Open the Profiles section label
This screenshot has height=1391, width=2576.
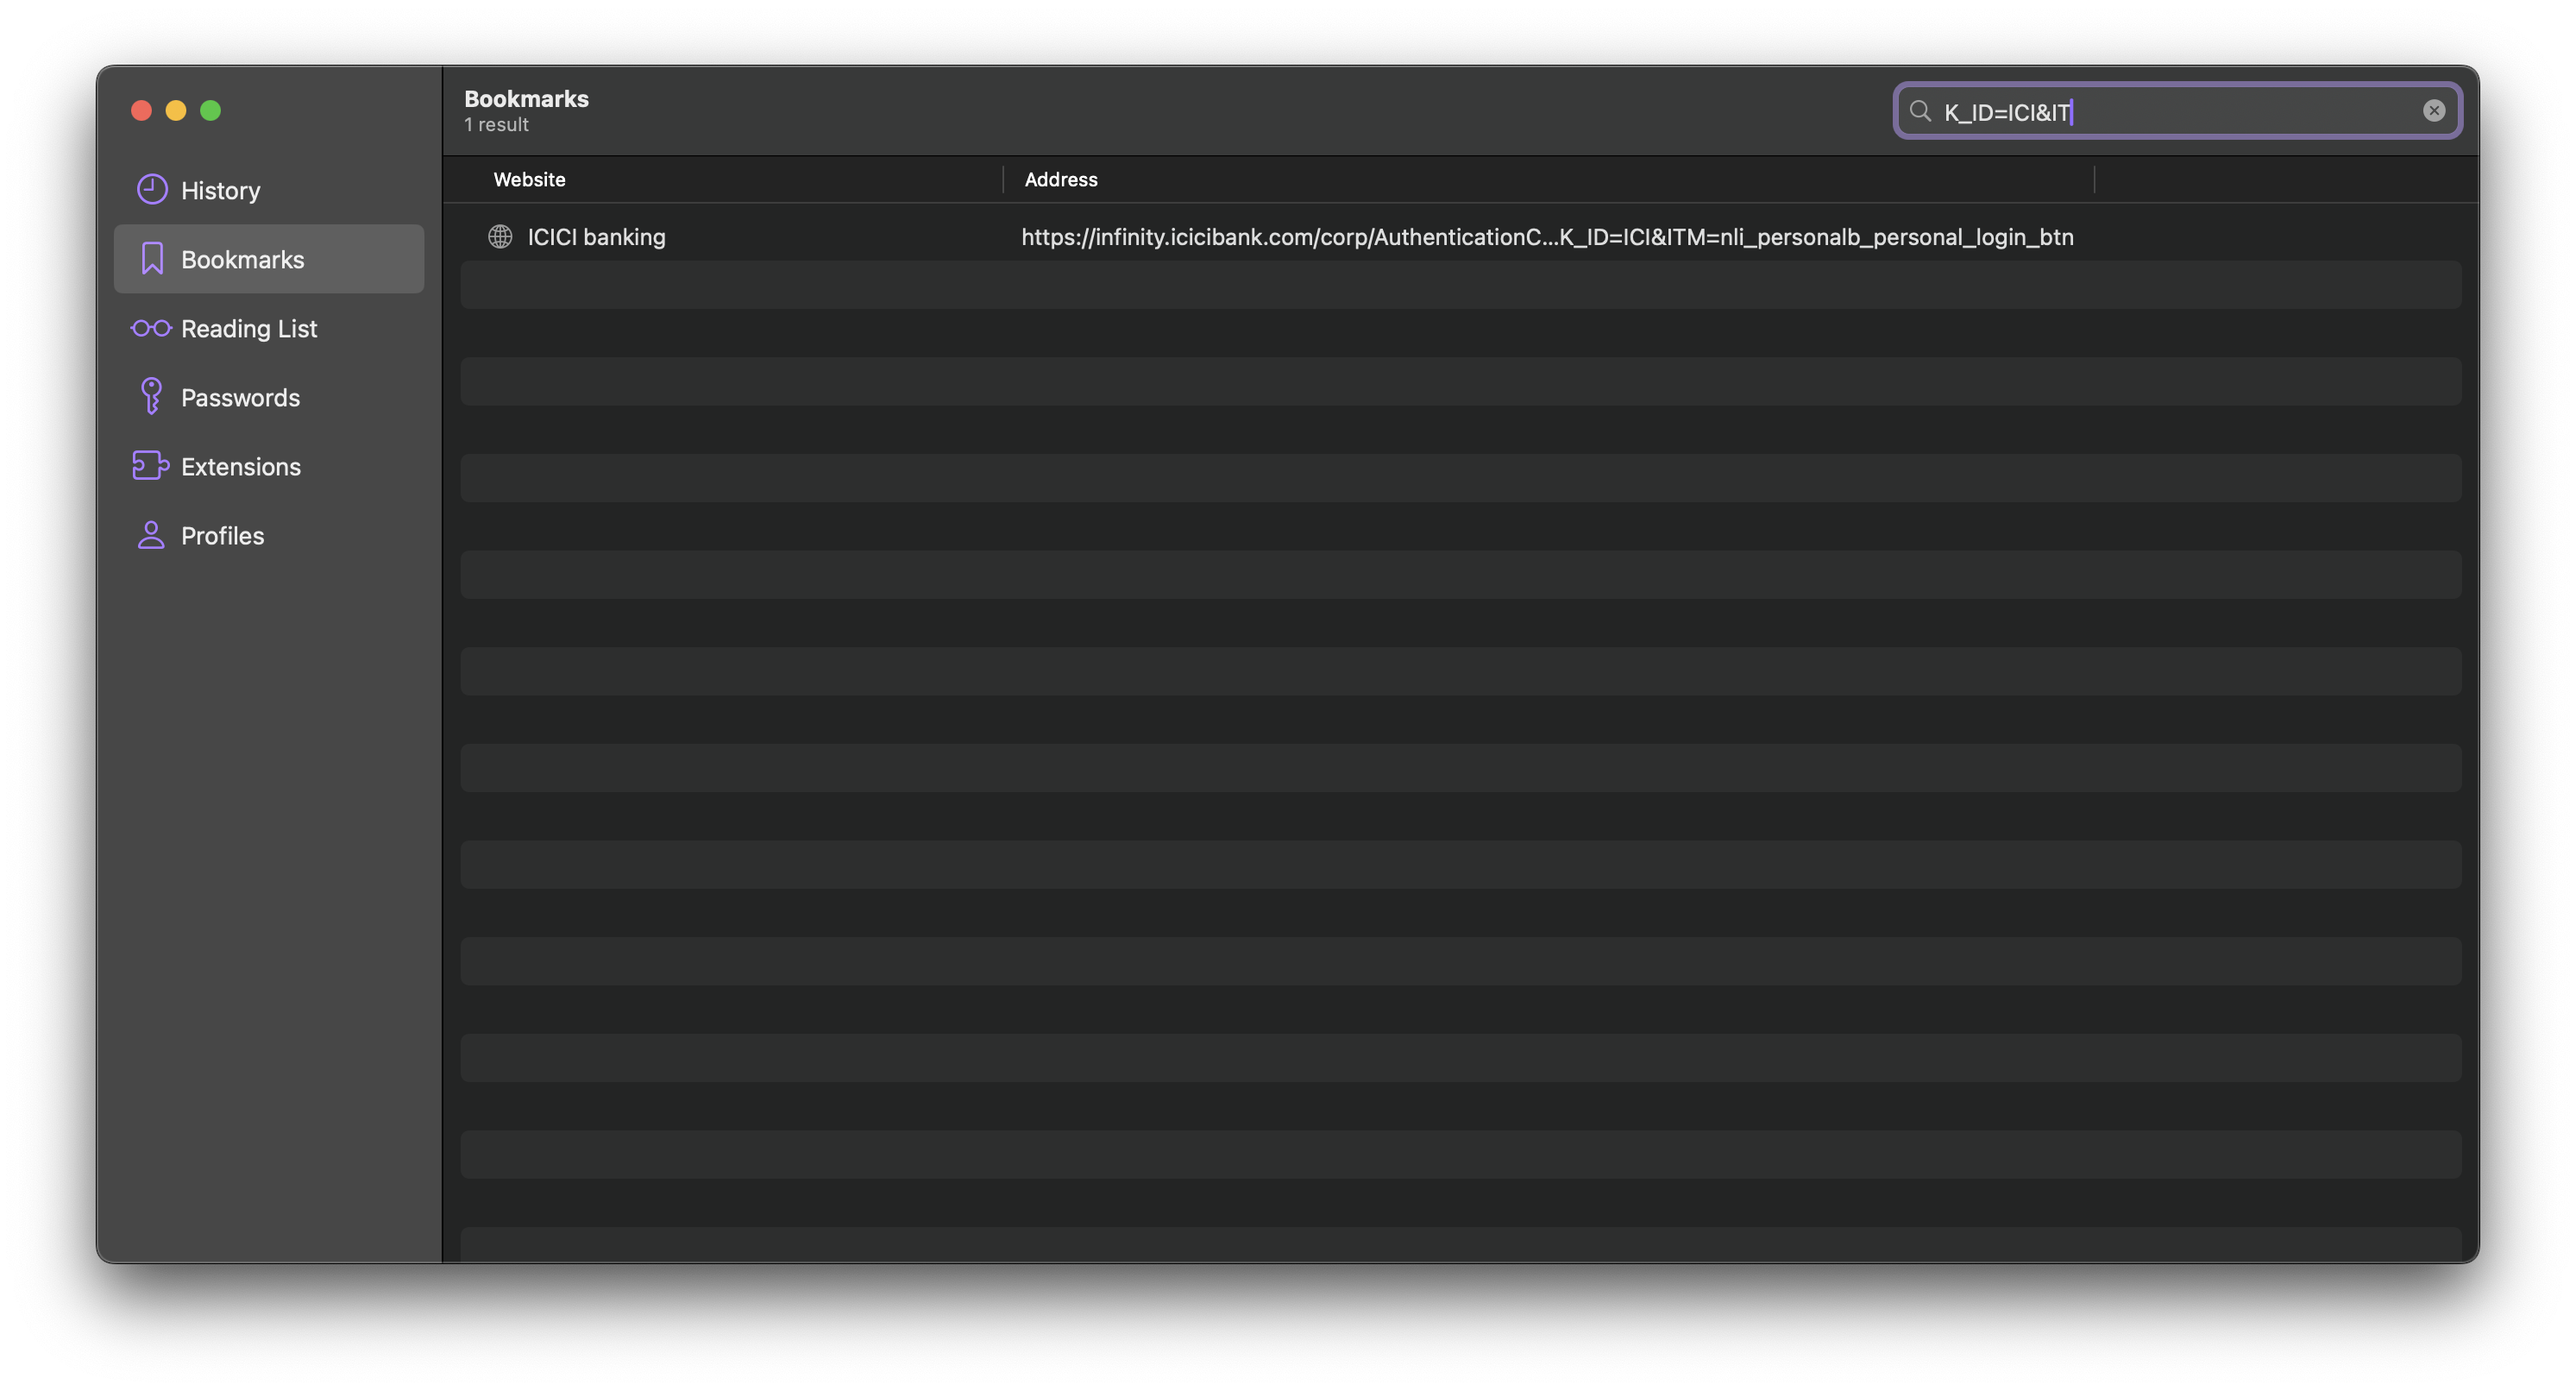pyautogui.click(x=222, y=535)
